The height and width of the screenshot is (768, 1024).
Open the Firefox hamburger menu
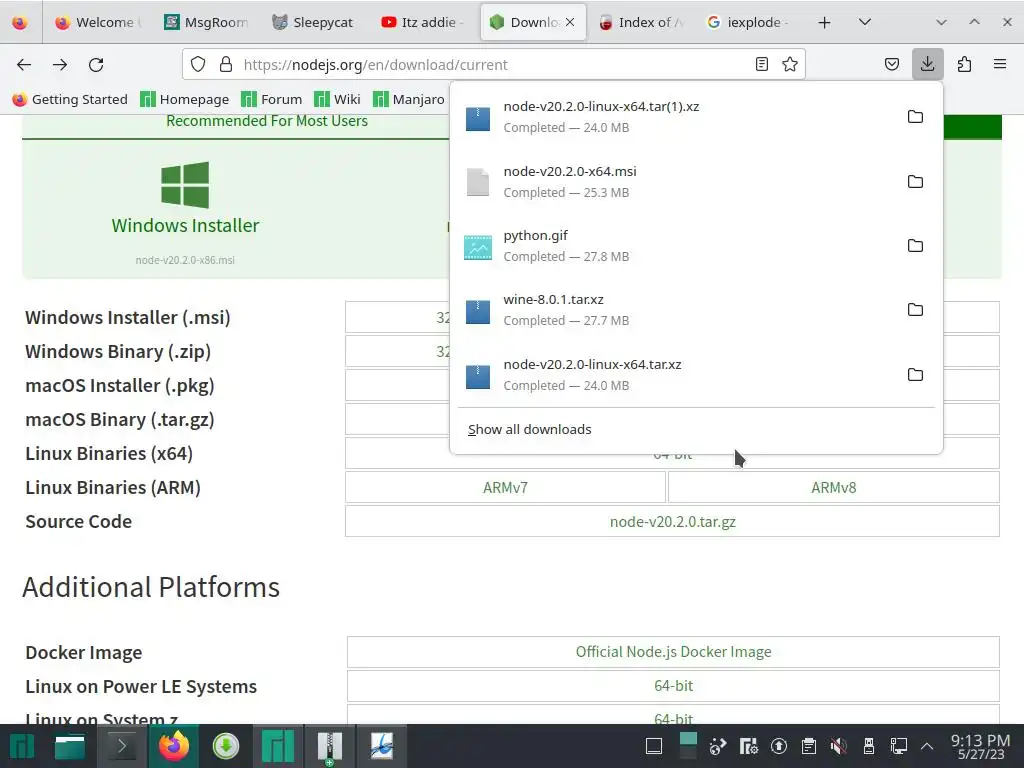click(x=1000, y=64)
